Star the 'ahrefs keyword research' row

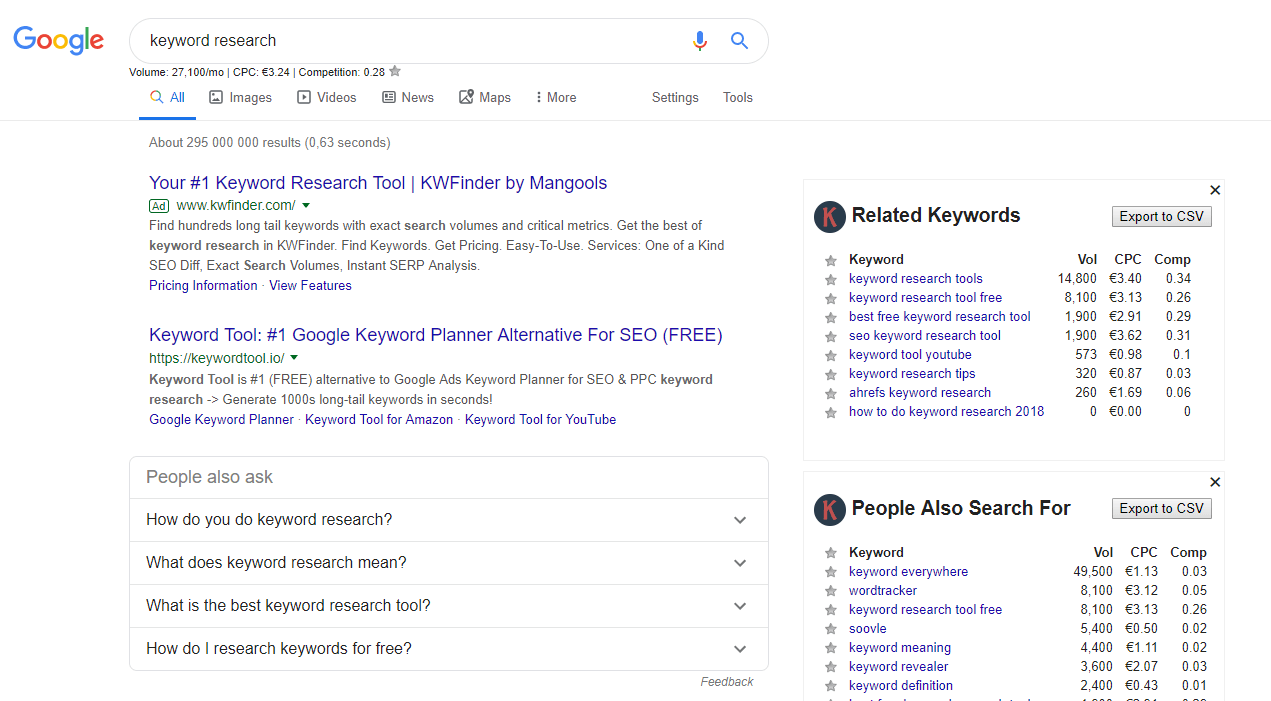point(830,394)
